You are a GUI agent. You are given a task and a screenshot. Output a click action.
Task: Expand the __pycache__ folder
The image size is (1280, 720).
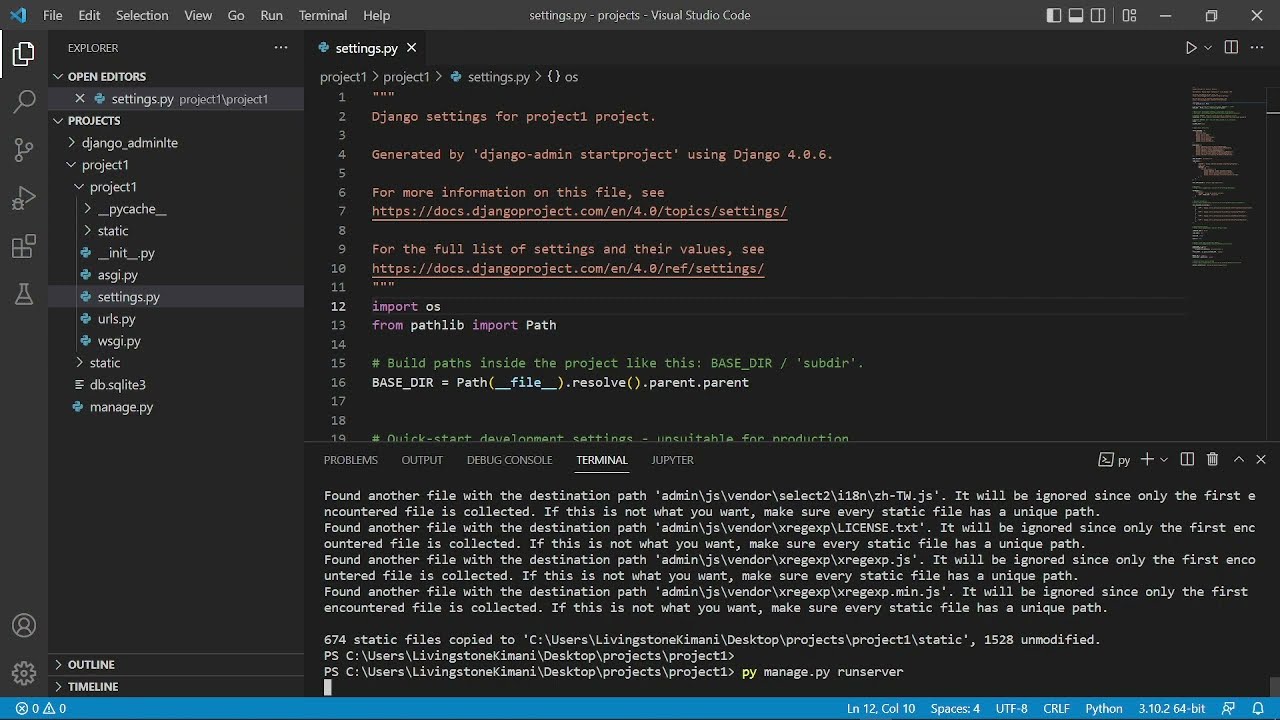(x=176, y=209)
